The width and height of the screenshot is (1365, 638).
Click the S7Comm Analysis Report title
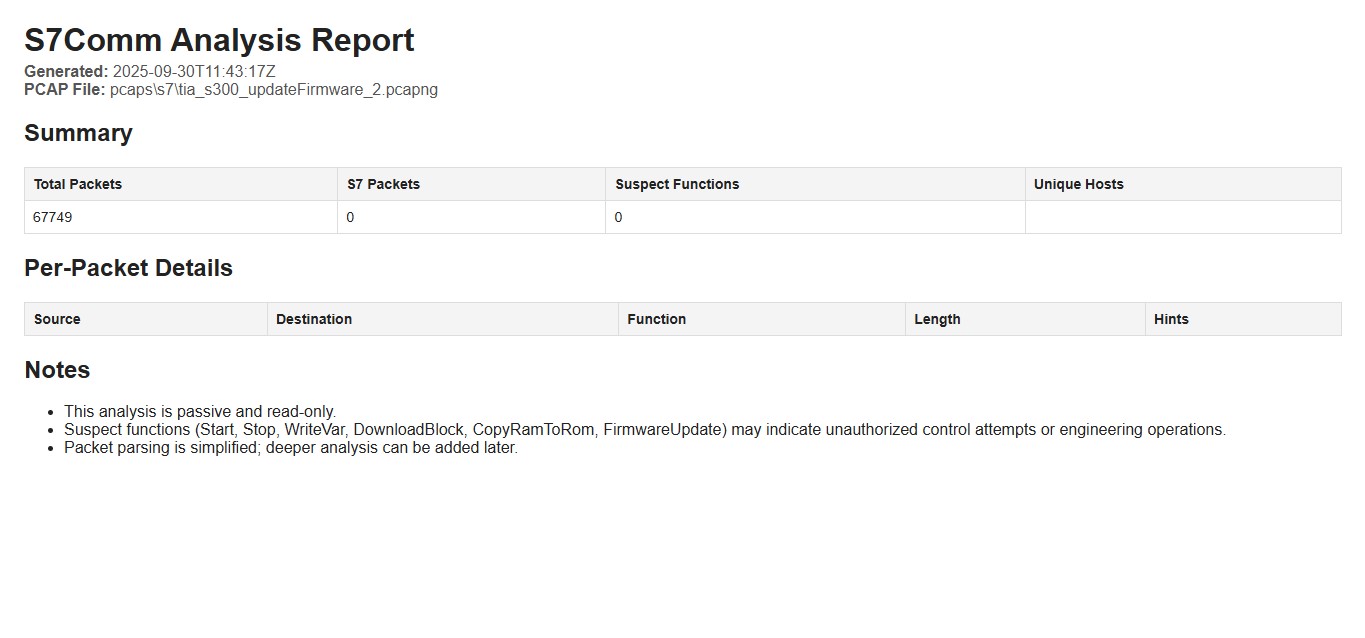click(x=219, y=40)
